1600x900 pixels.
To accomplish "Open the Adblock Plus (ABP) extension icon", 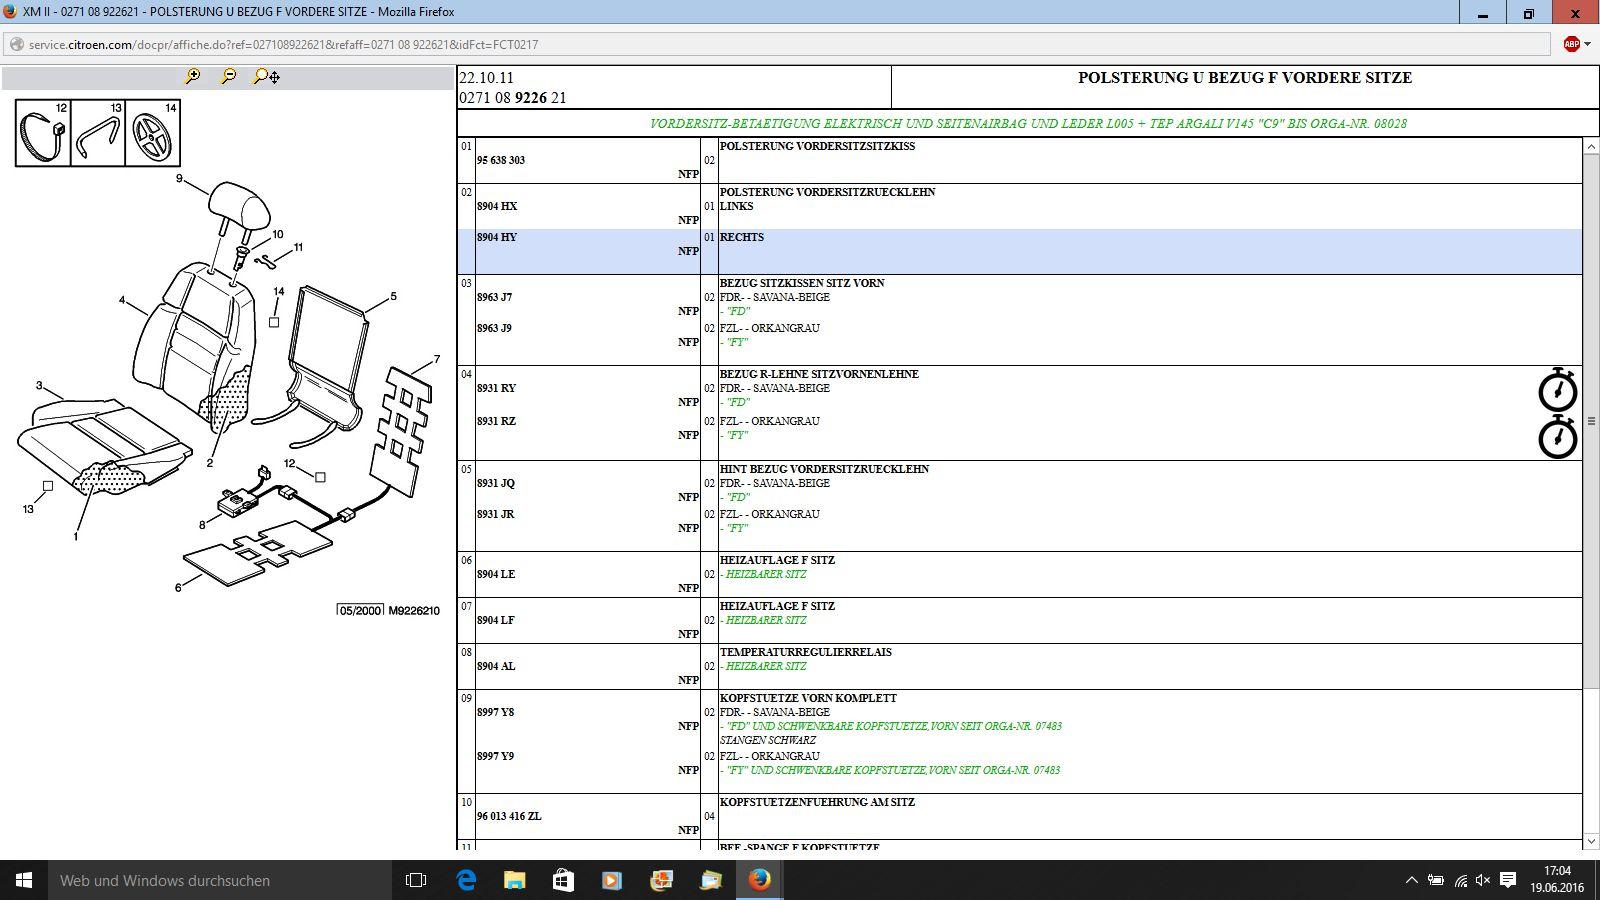I will 1571,44.
